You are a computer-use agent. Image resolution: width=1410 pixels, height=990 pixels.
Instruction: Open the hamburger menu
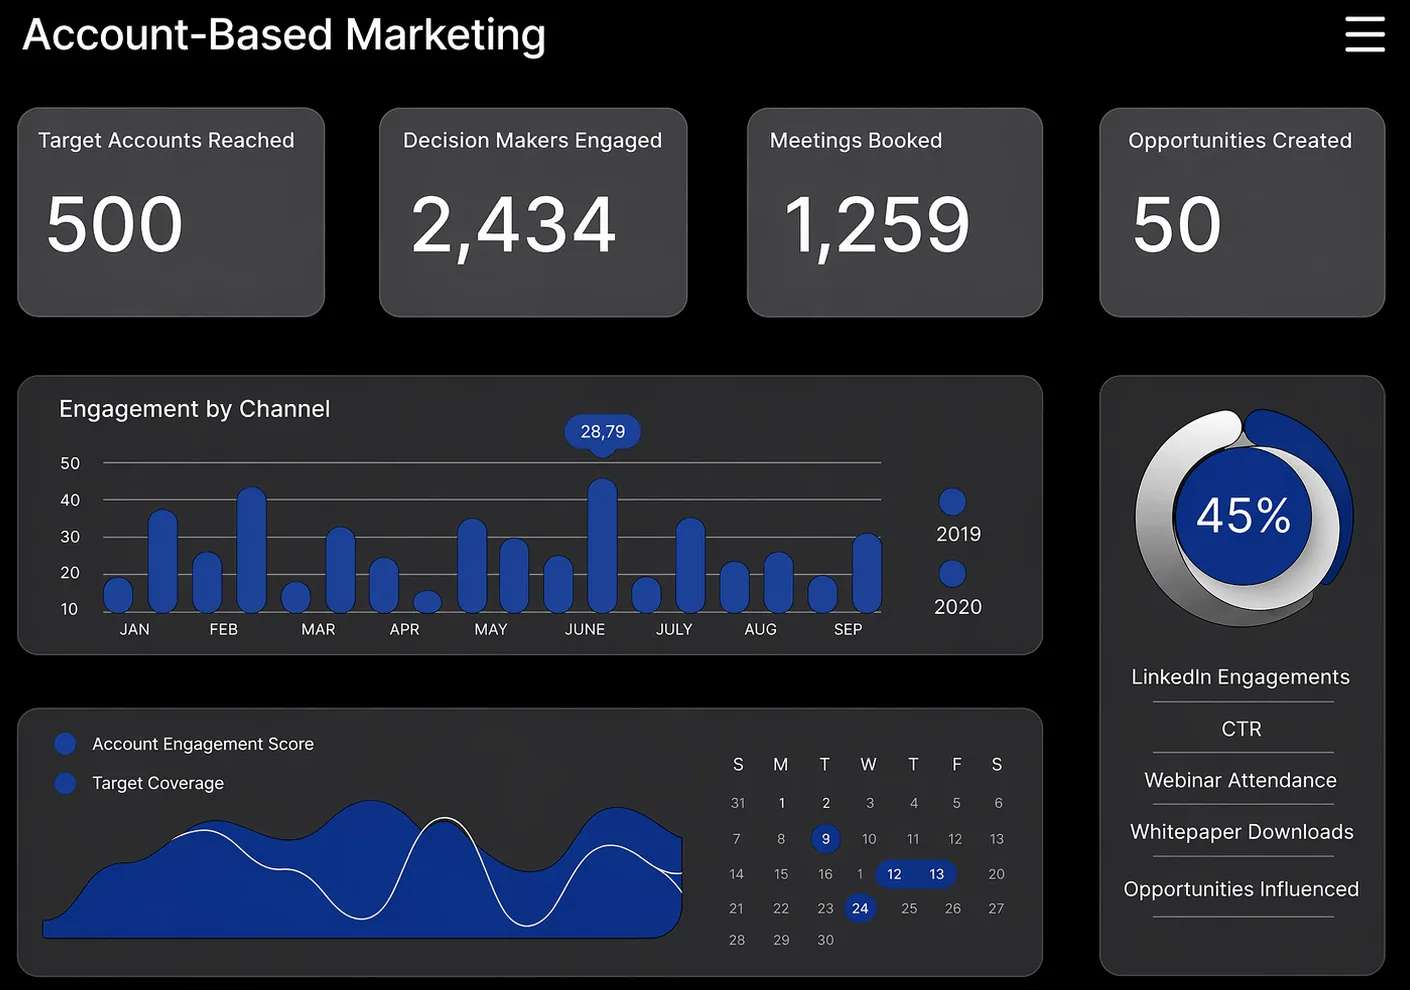[x=1365, y=34]
